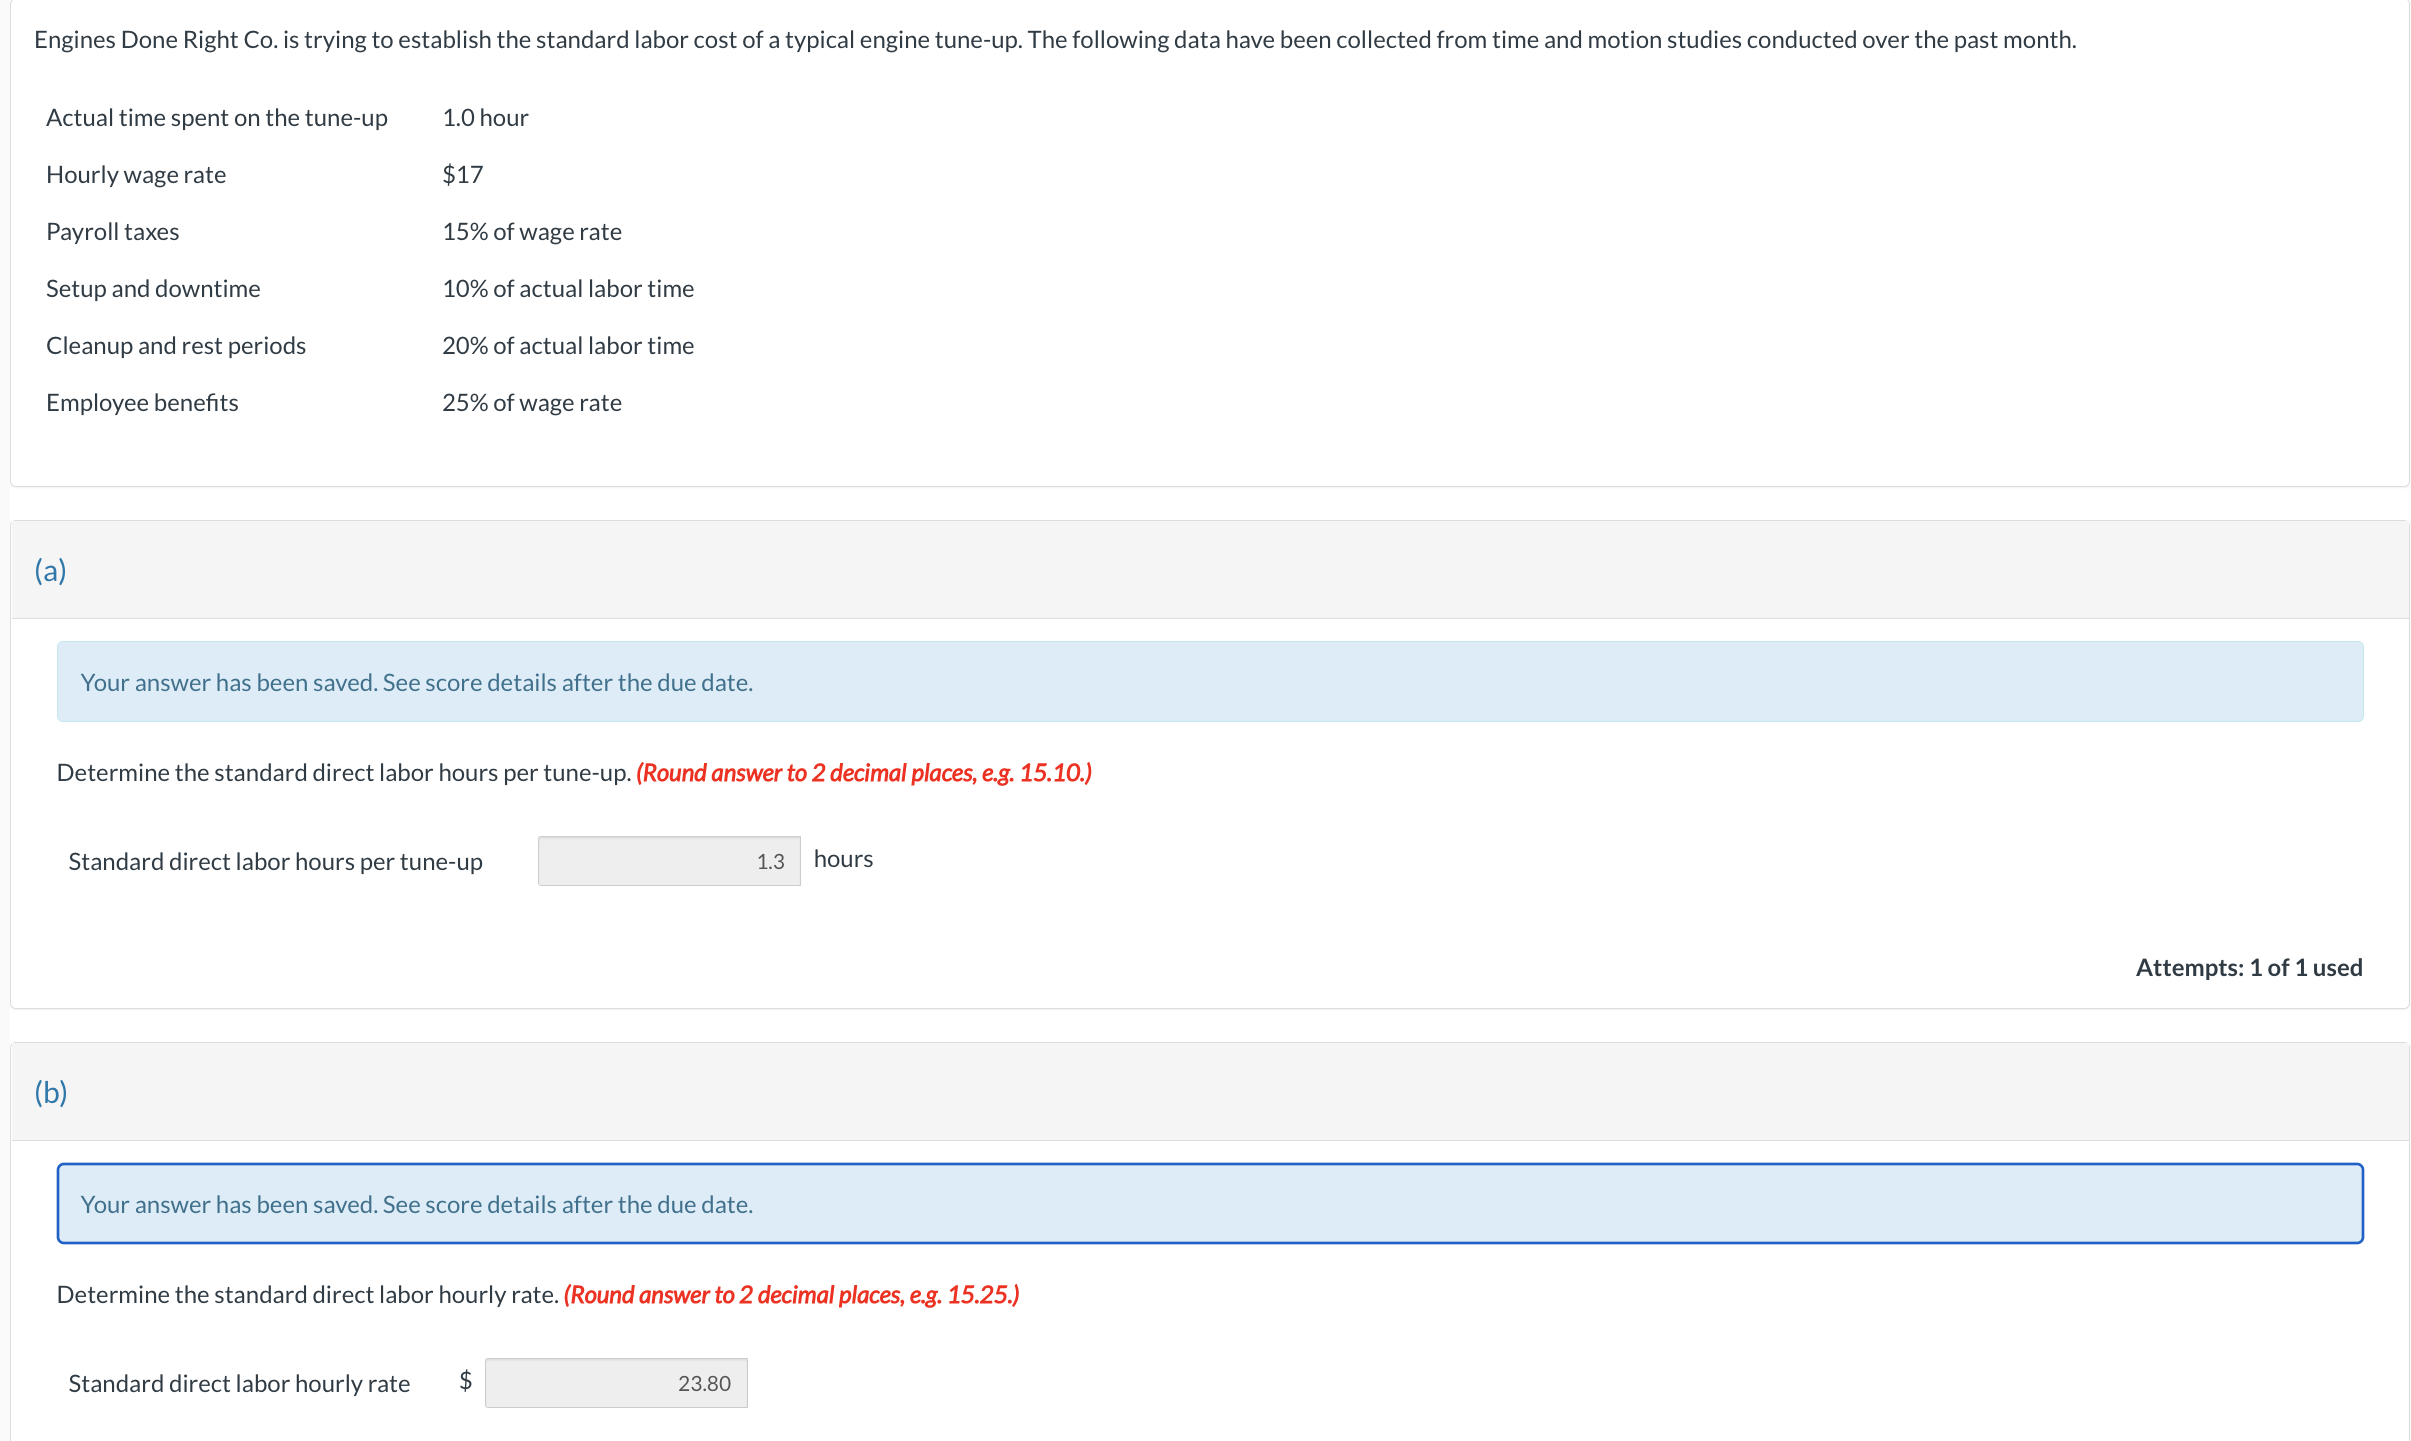Click the 'Attempts: 1 of 1 used' text
The height and width of the screenshot is (1441, 2411).
click(x=2248, y=967)
